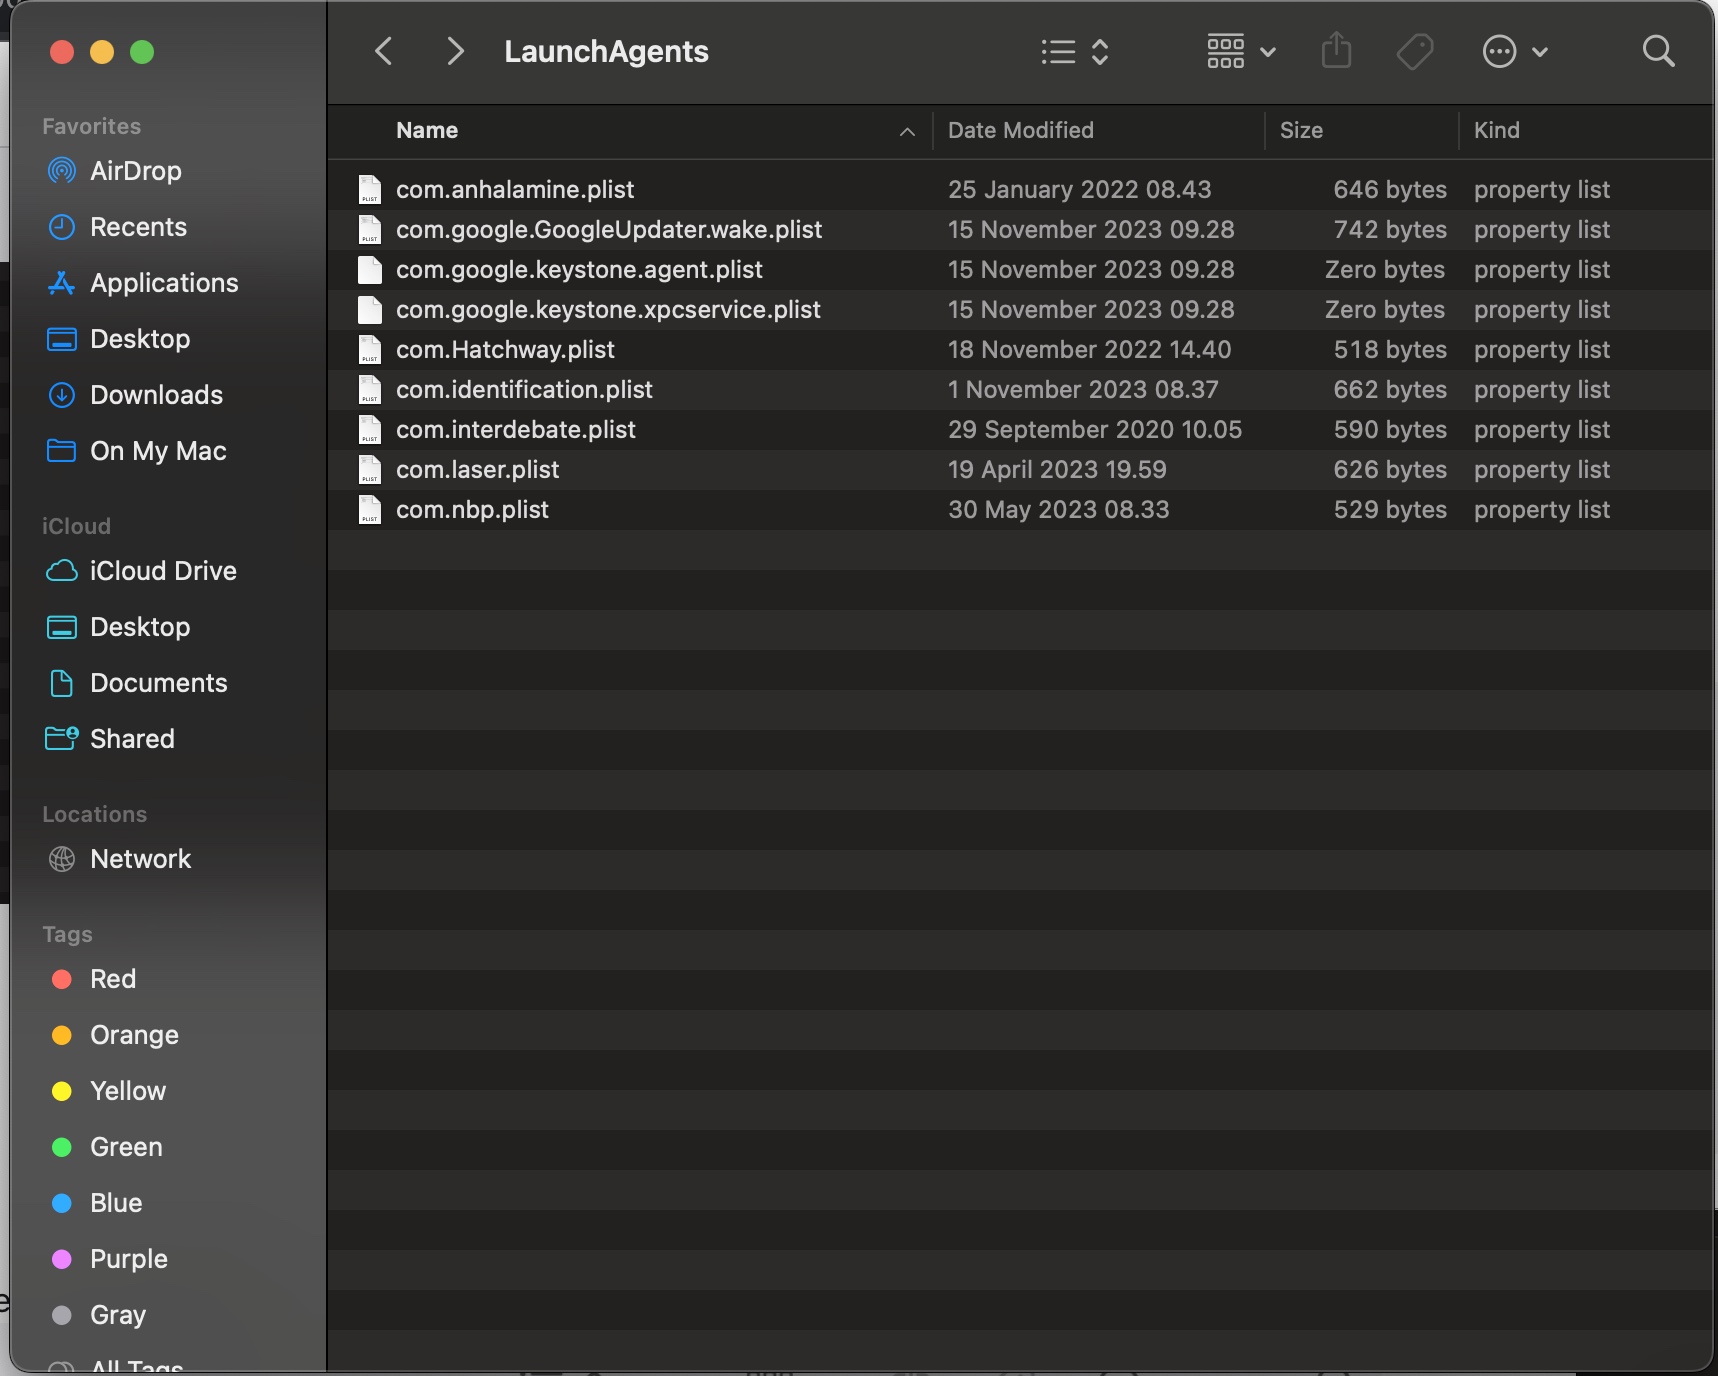1718x1376 pixels.
Task: Click the com.google.keystone.agent.plist file icon
Action: pos(370,270)
